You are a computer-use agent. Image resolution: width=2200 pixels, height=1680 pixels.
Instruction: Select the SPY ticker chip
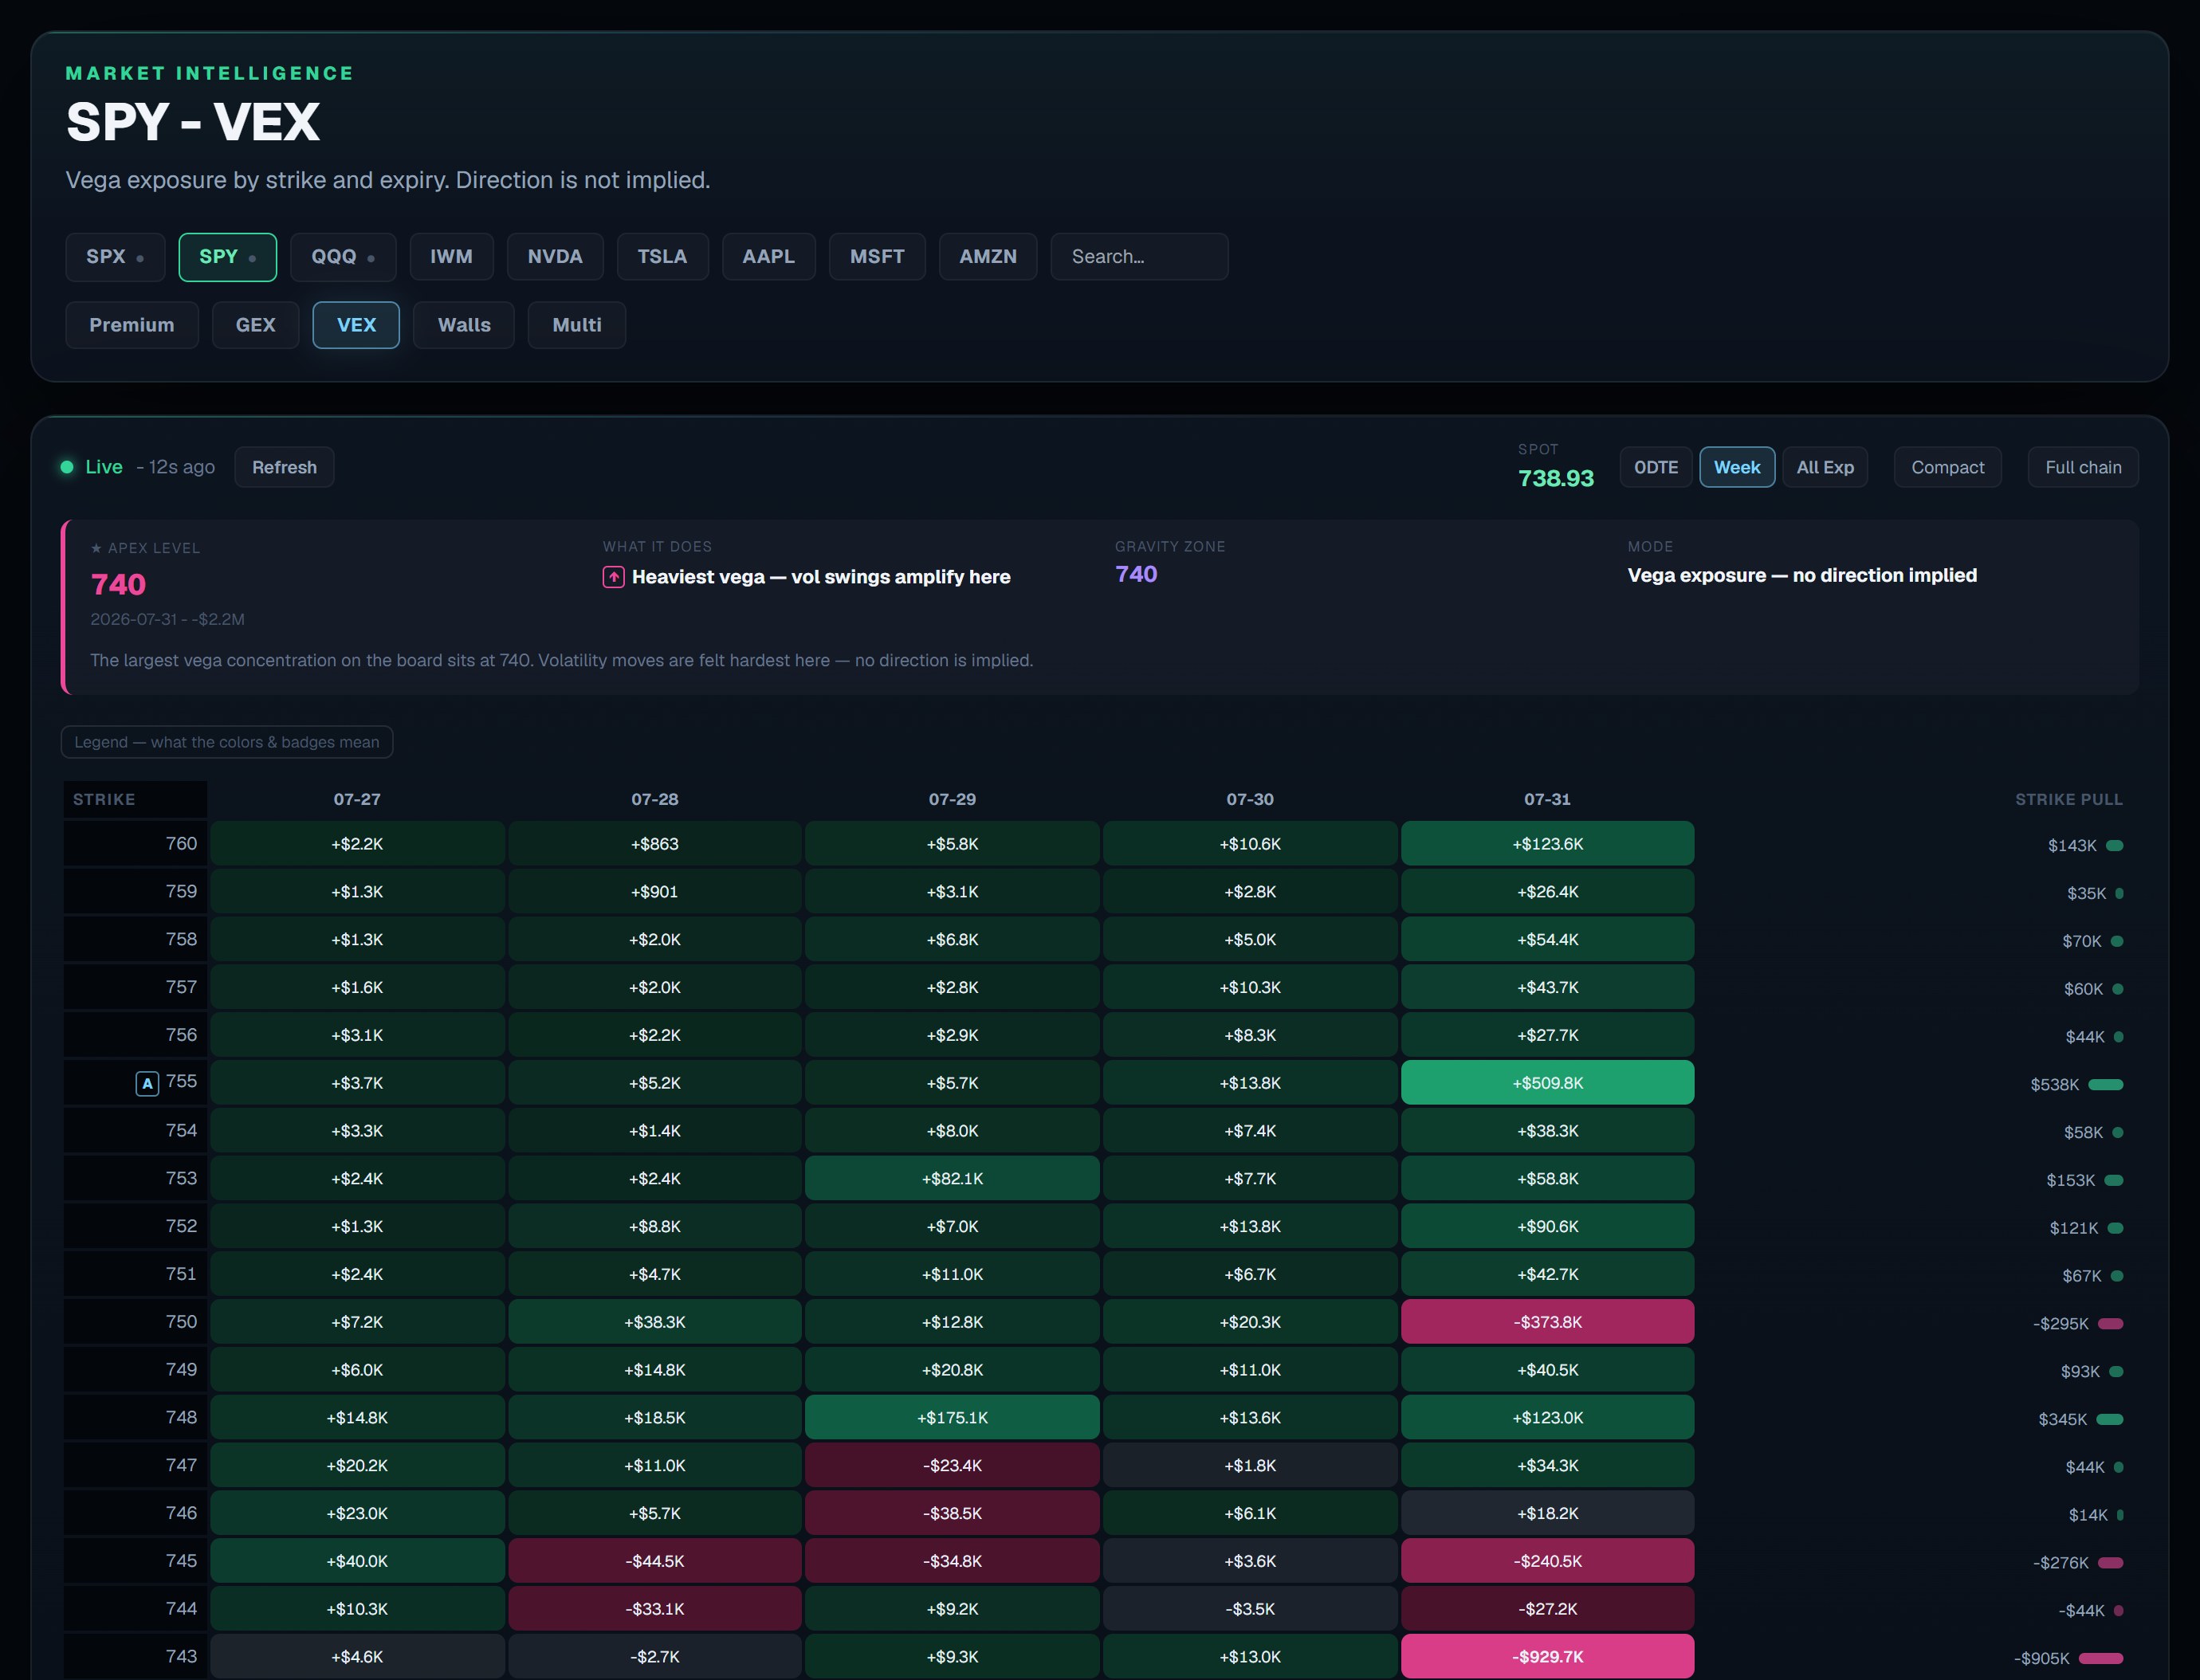(x=228, y=257)
